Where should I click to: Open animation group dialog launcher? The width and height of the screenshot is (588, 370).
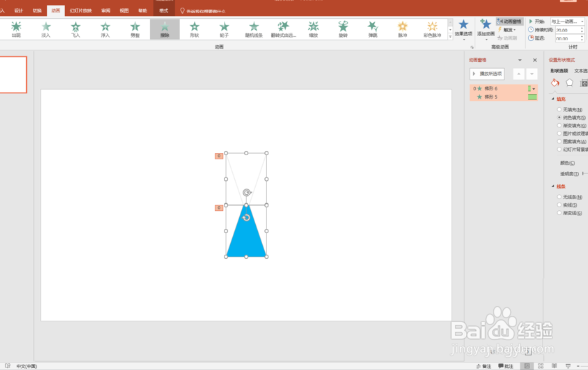pyautogui.click(x=472, y=47)
